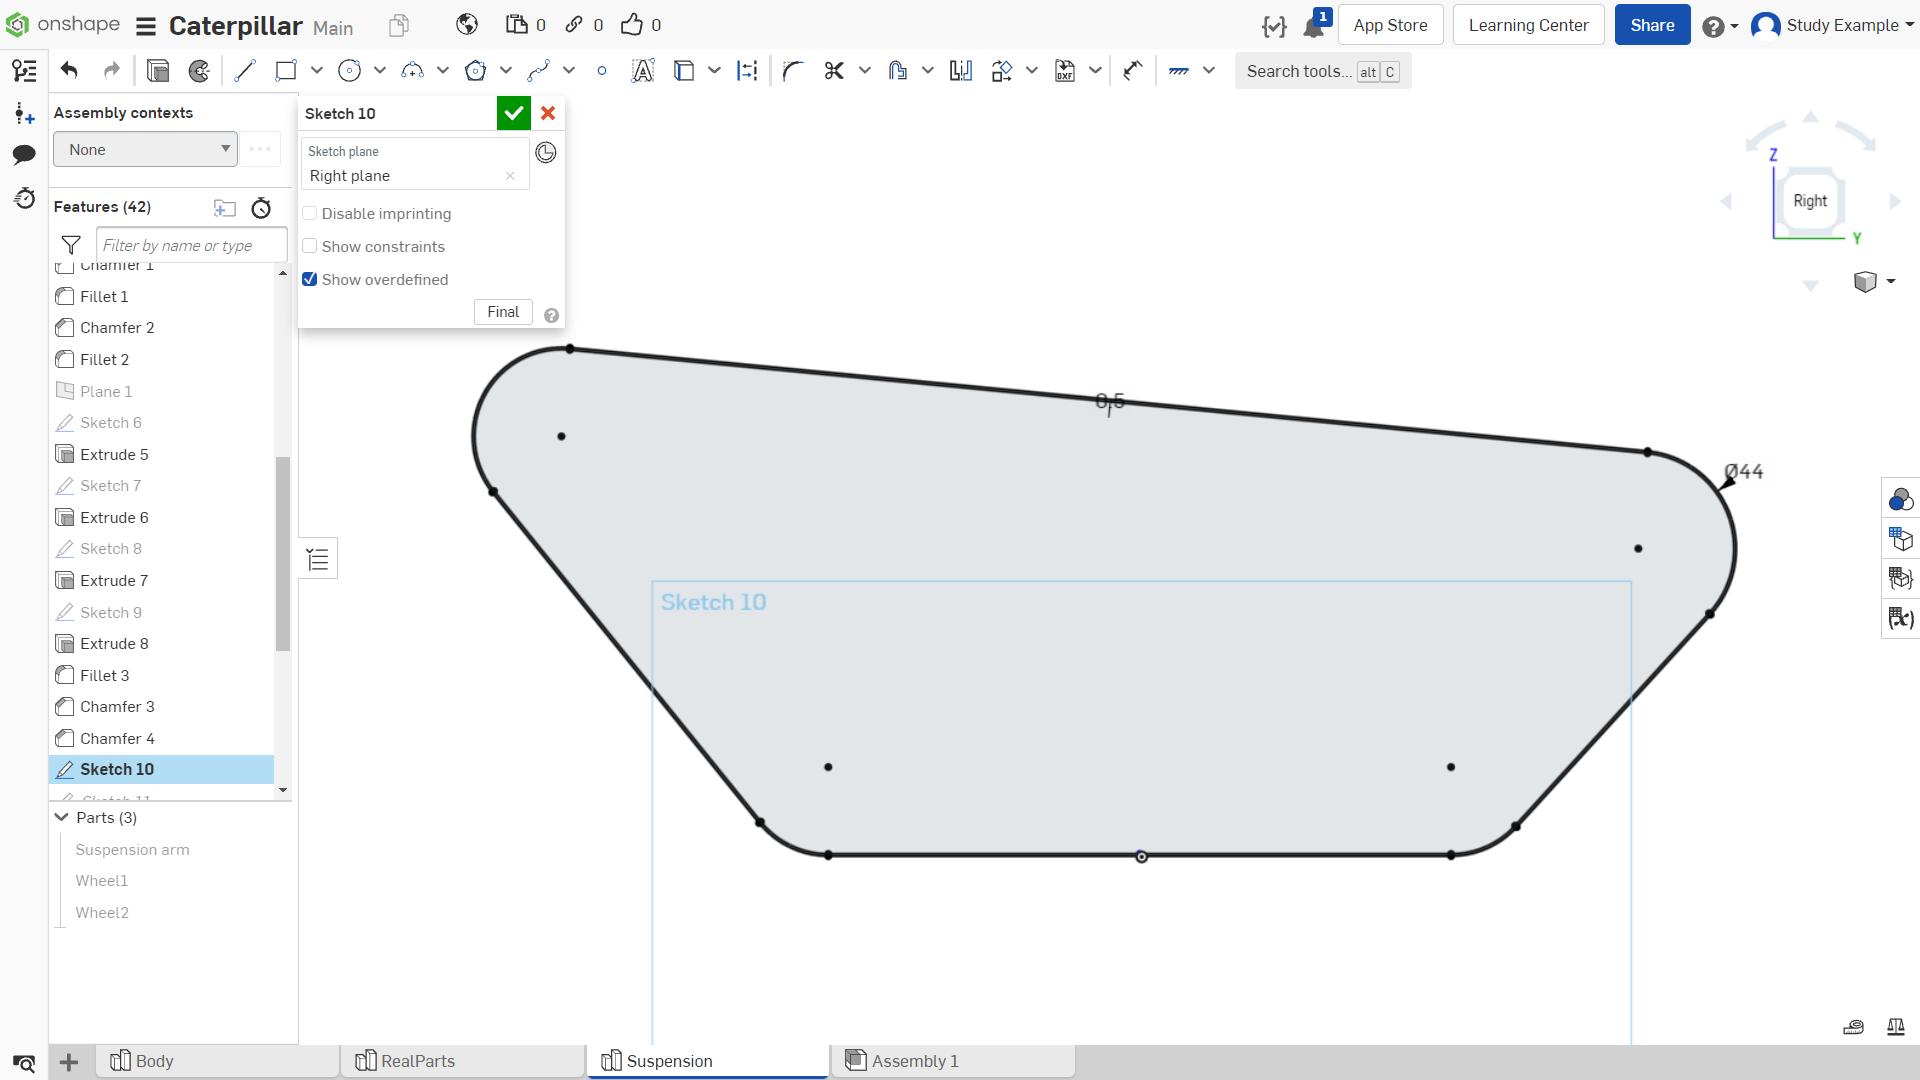1920x1080 pixels.
Task: Open the notifications bell
Action: click(1314, 26)
